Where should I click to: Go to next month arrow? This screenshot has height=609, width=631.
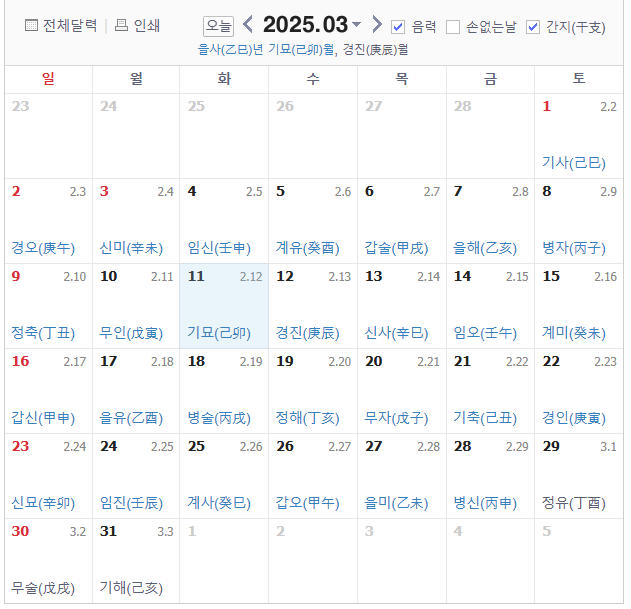tap(376, 25)
